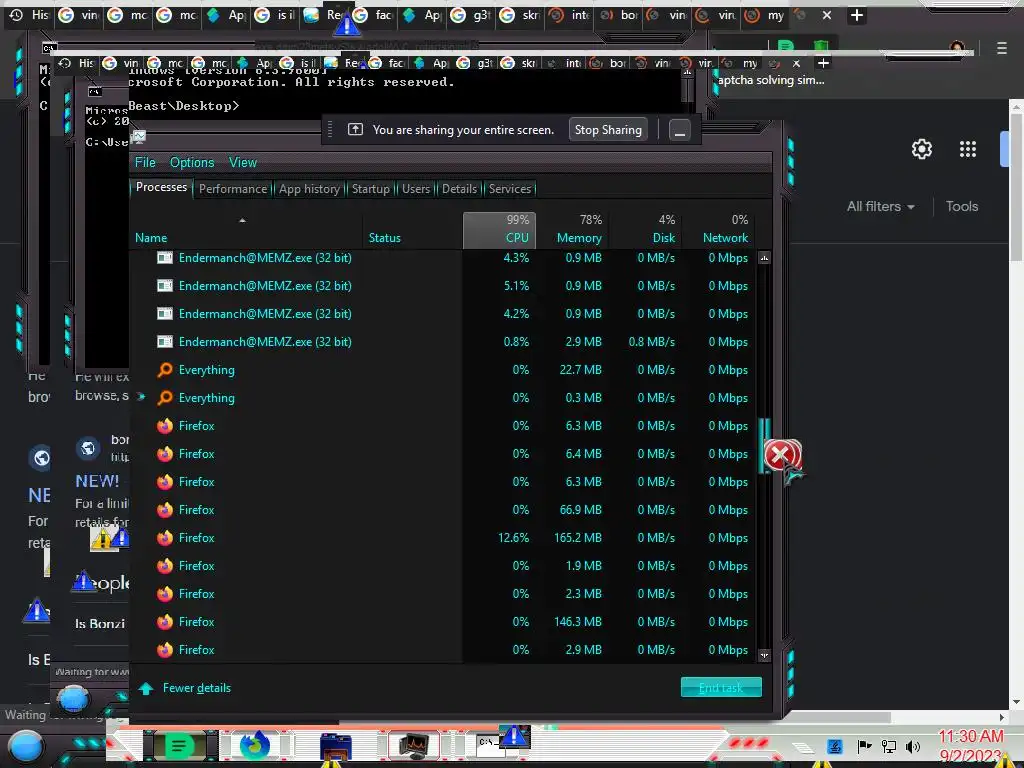The height and width of the screenshot is (768, 1024).
Task: Open File Explorer from the taskbar
Action: coord(336,746)
